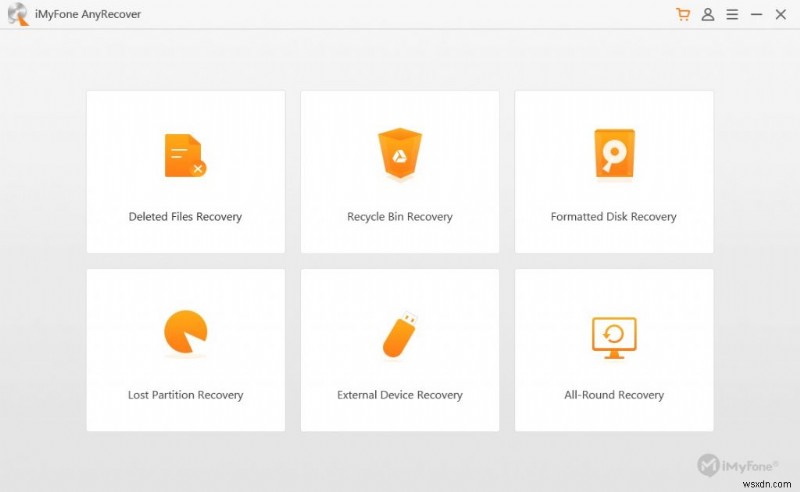Select the "Formatted Disk Recovery" label
This screenshot has height=492, width=800.
click(x=614, y=216)
